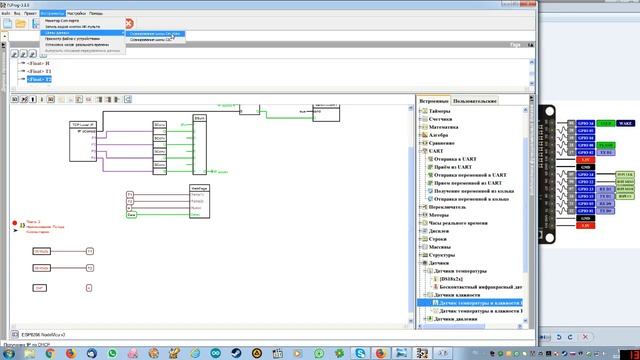
Task: Expand the Таймеры category
Action: coord(420,111)
